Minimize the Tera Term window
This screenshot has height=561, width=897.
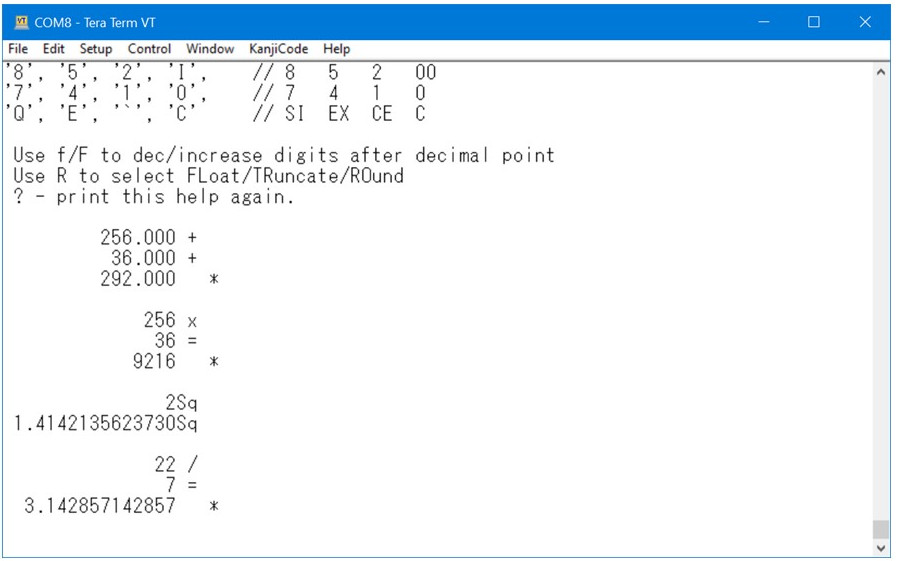coord(764,22)
